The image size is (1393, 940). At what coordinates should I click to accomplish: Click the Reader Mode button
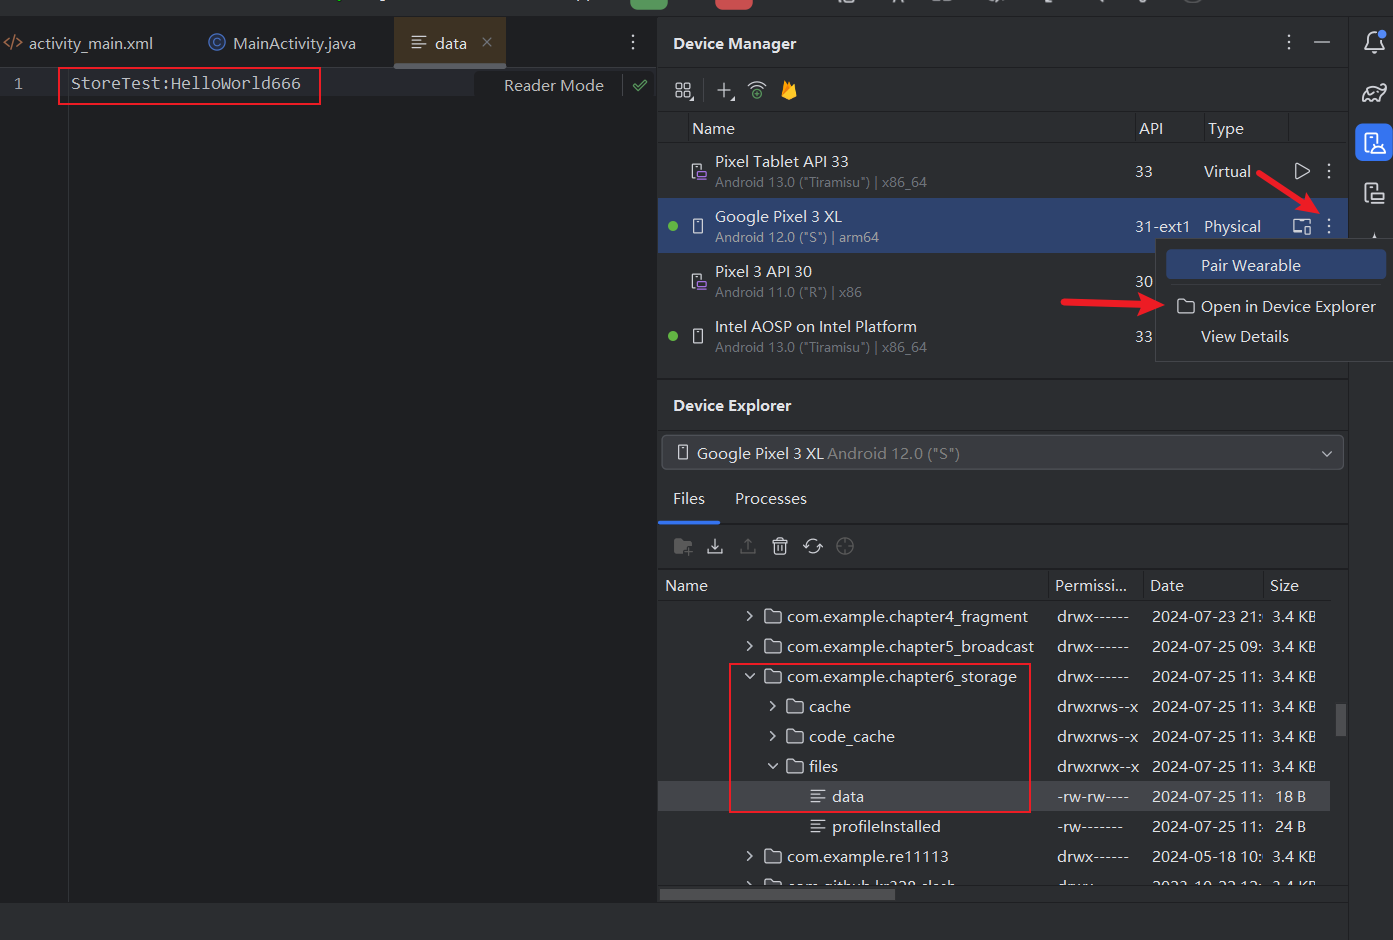[553, 86]
